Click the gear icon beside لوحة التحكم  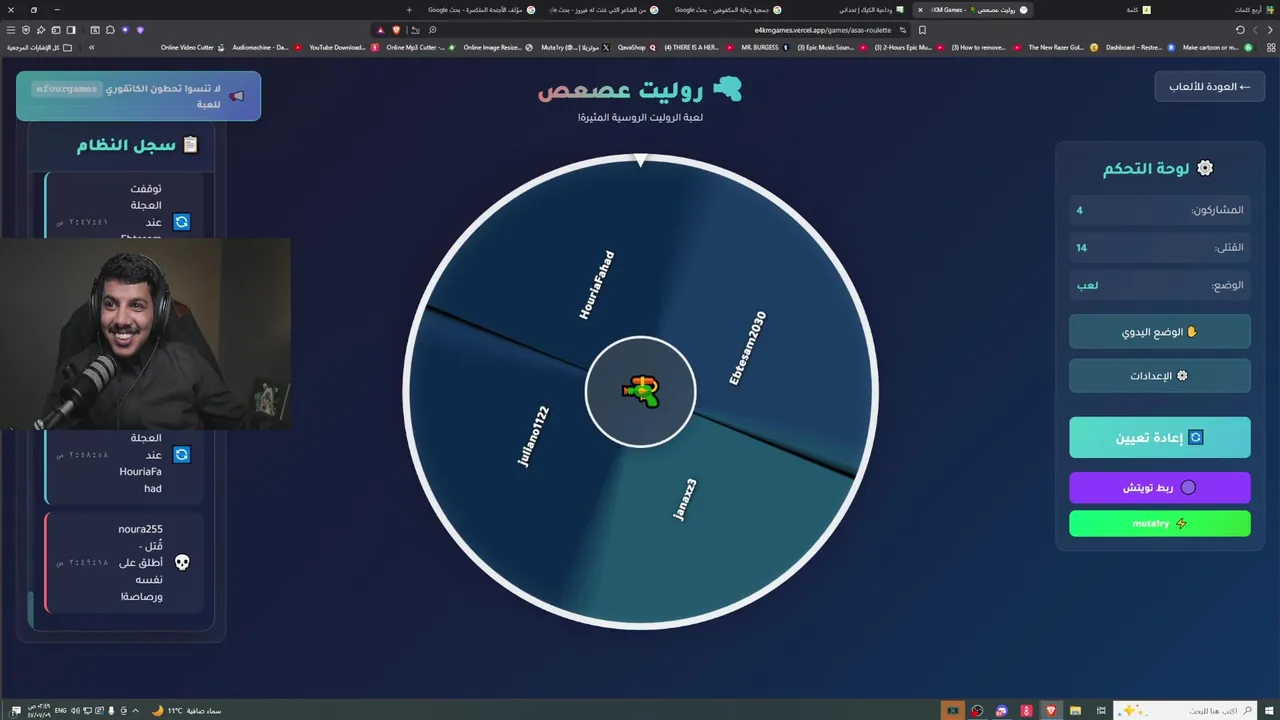click(x=1205, y=168)
